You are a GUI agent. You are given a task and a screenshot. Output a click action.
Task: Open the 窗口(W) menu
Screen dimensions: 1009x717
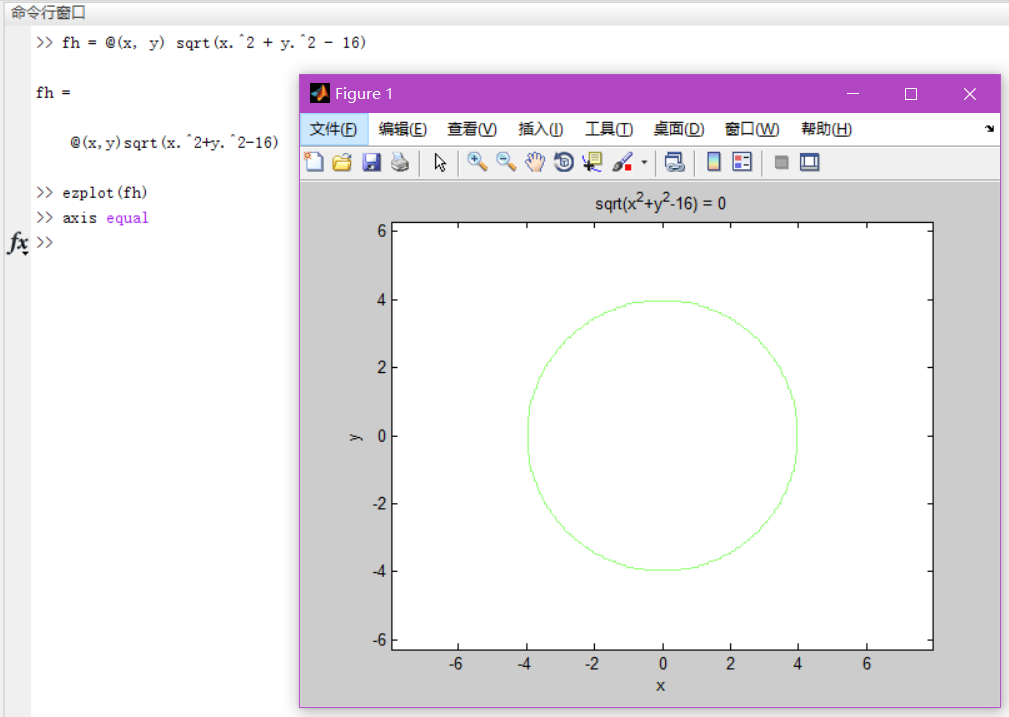click(x=752, y=129)
